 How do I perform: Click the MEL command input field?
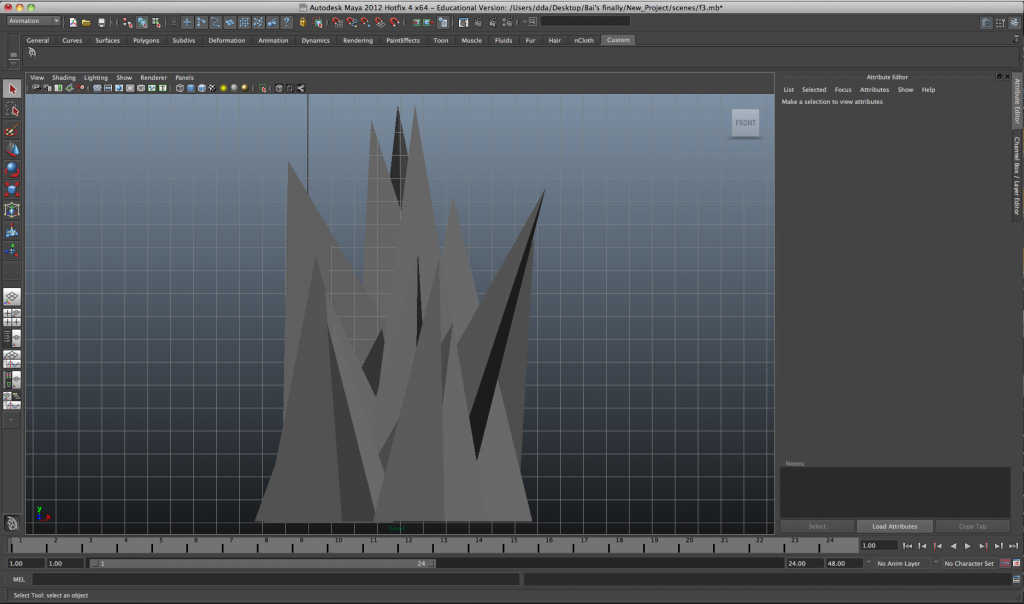[275, 579]
